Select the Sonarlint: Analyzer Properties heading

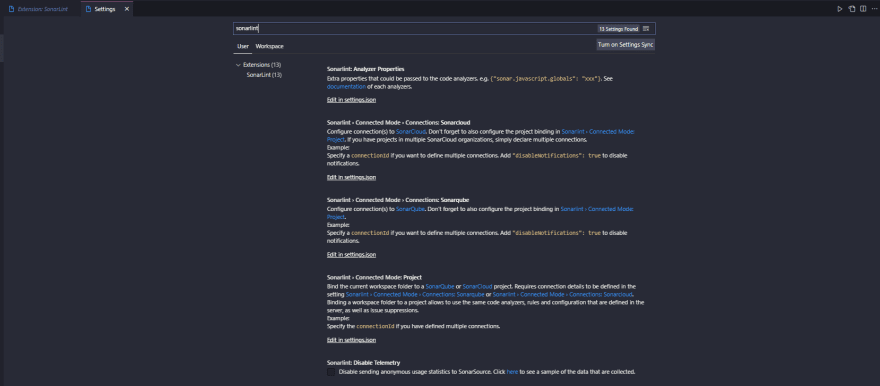(x=365, y=69)
